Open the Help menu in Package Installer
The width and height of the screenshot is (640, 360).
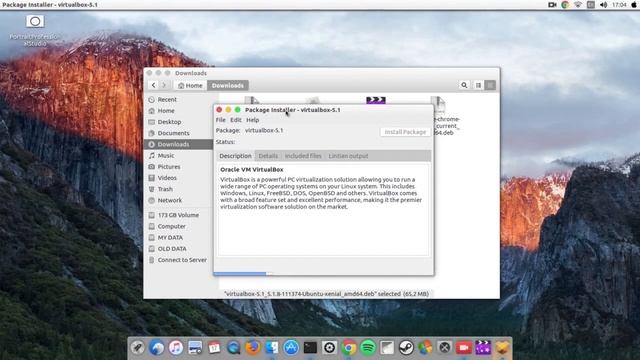pos(253,120)
